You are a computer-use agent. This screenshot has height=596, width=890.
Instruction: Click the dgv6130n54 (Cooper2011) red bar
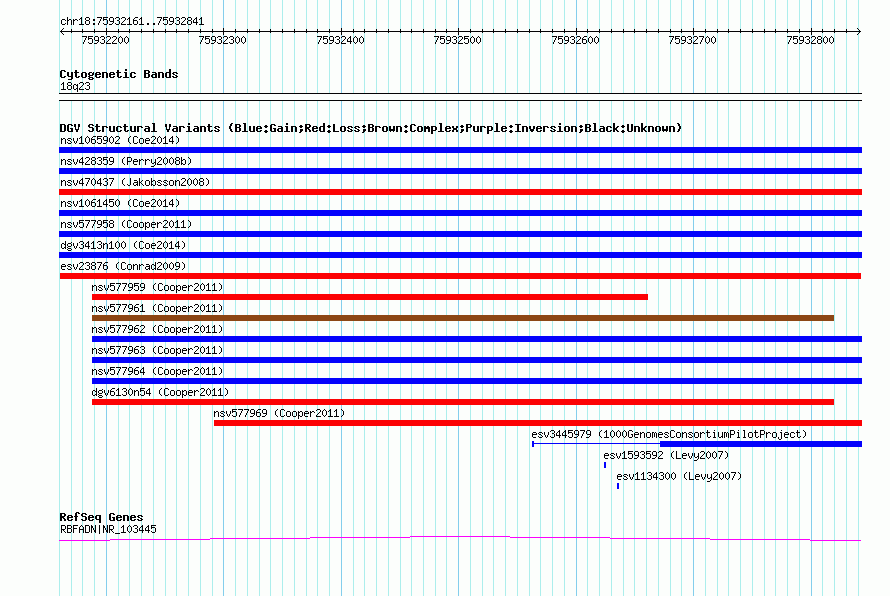click(463, 402)
